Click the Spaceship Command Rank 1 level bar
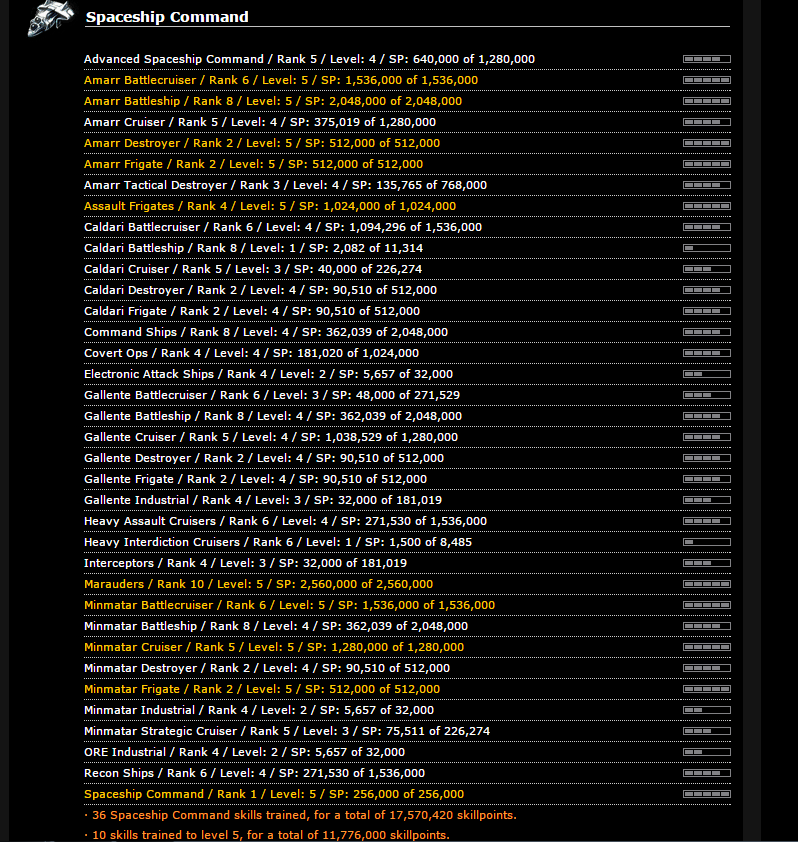 pyautogui.click(x=707, y=794)
